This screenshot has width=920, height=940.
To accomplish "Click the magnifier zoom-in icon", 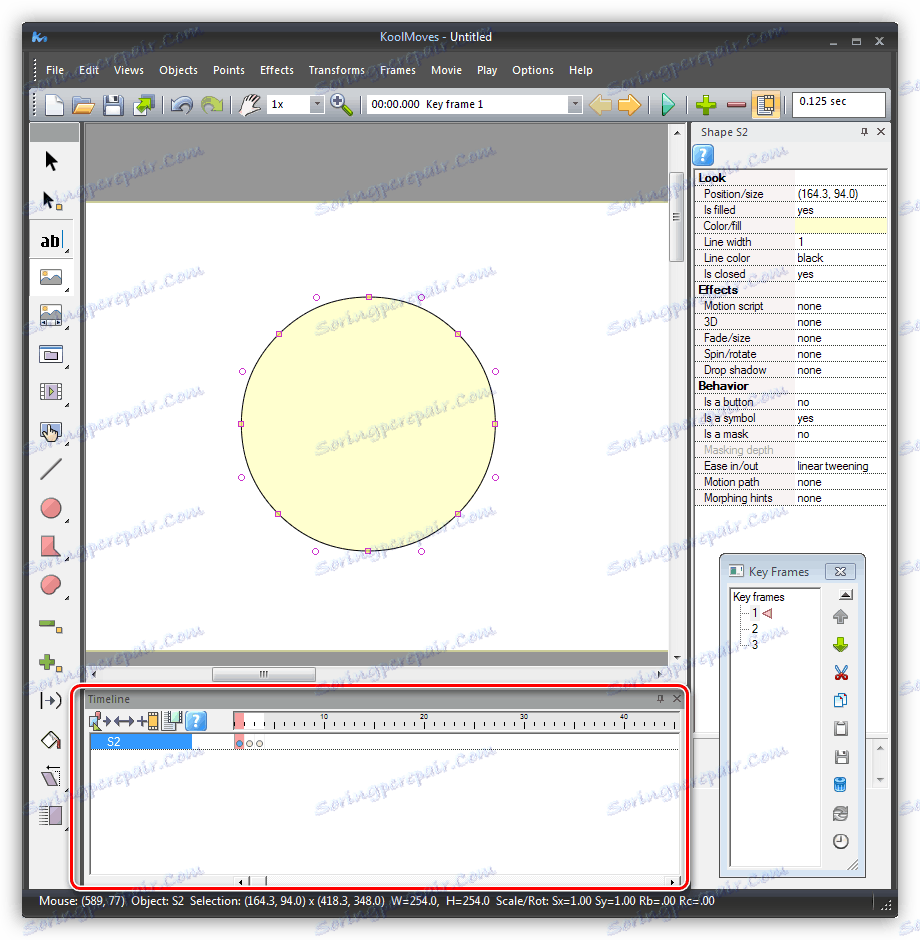I will 341,105.
